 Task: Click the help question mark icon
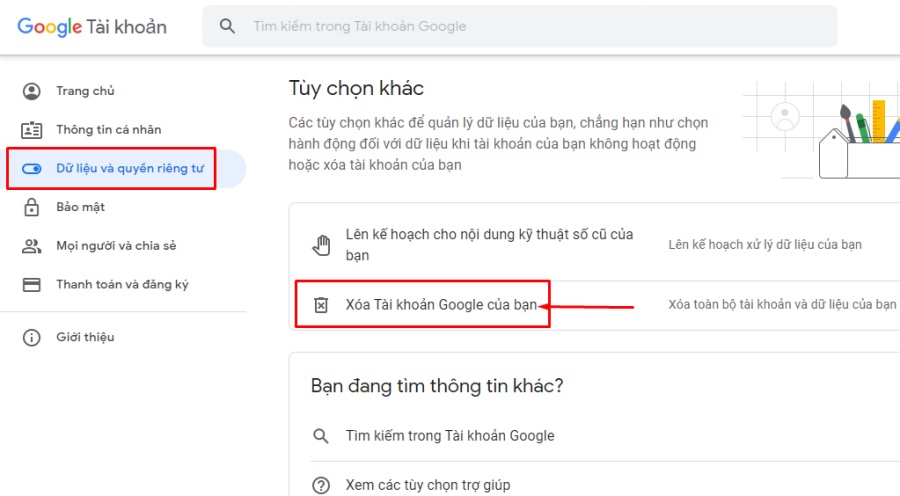pos(321,485)
